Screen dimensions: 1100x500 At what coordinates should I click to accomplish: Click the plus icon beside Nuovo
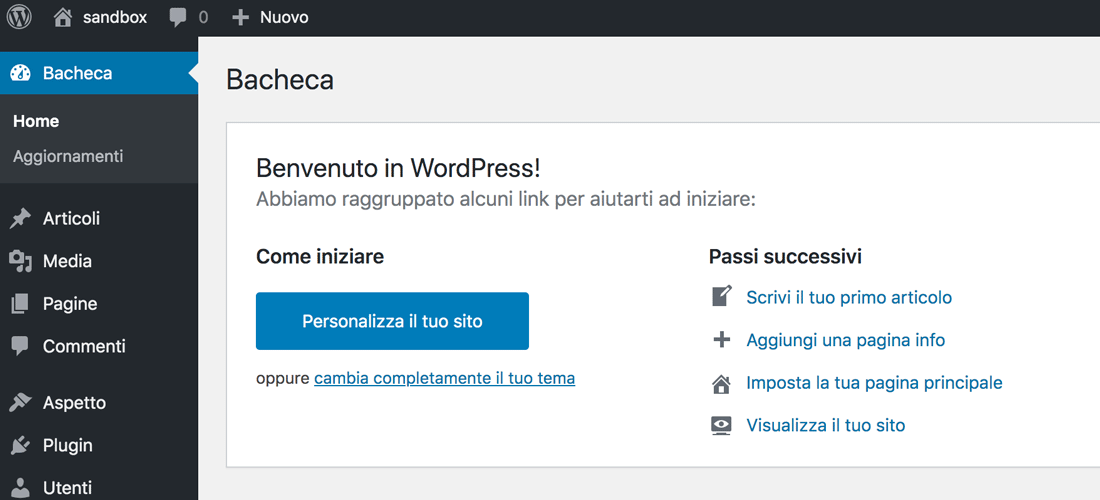point(241,18)
